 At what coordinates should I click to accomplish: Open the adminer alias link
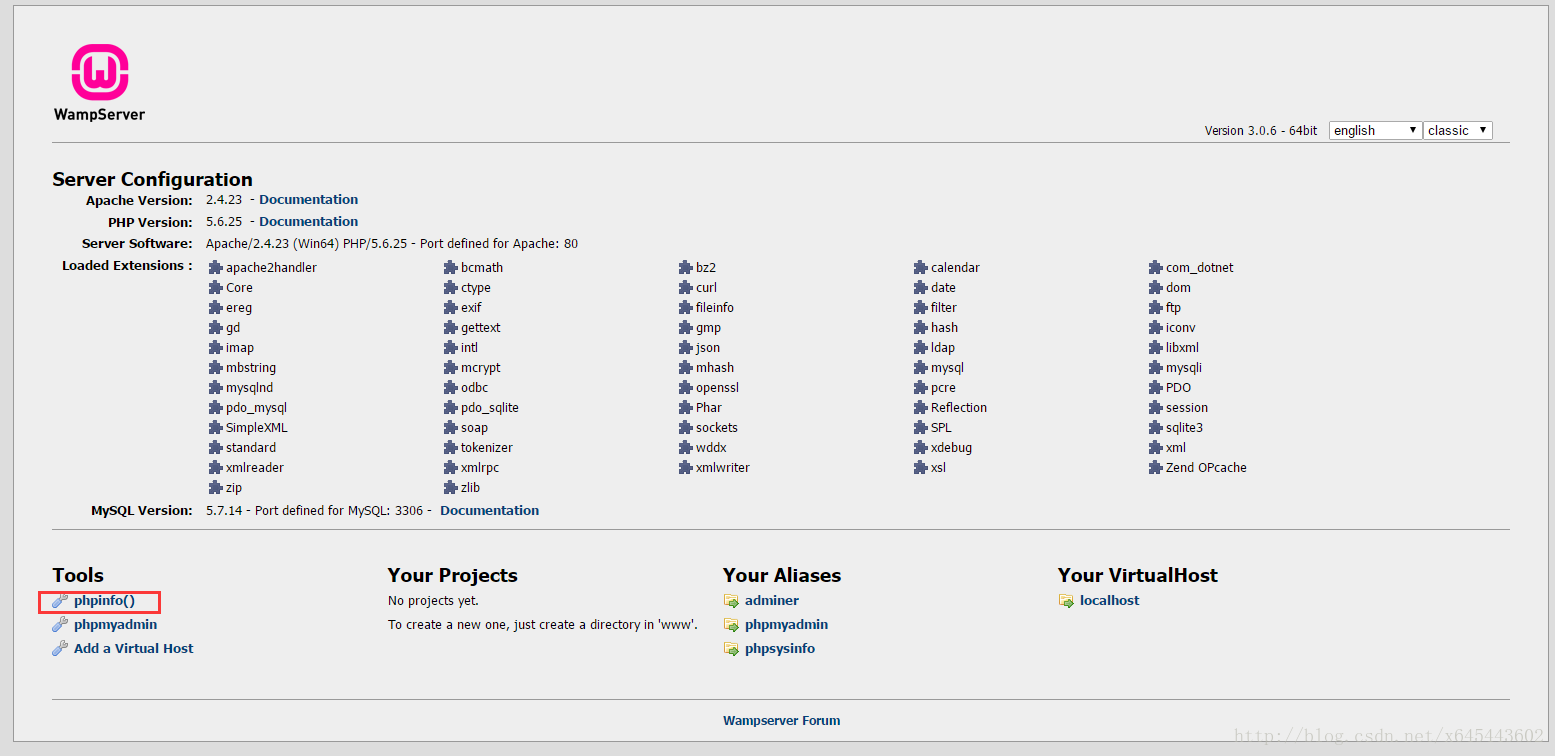(x=772, y=601)
